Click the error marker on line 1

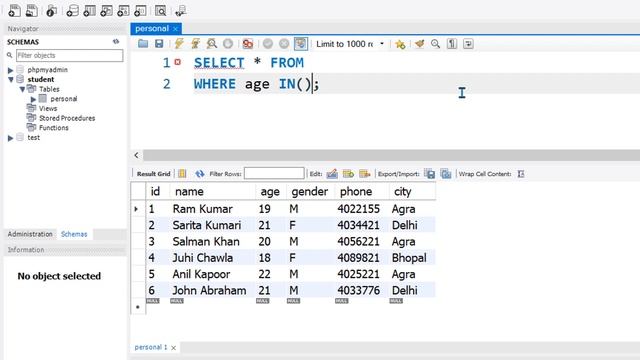pos(178,62)
